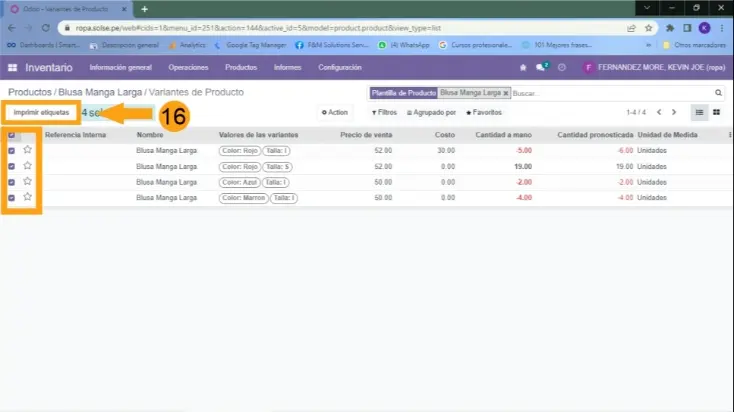Open the Operaciones menu
The image size is (734, 412).
click(x=188, y=67)
